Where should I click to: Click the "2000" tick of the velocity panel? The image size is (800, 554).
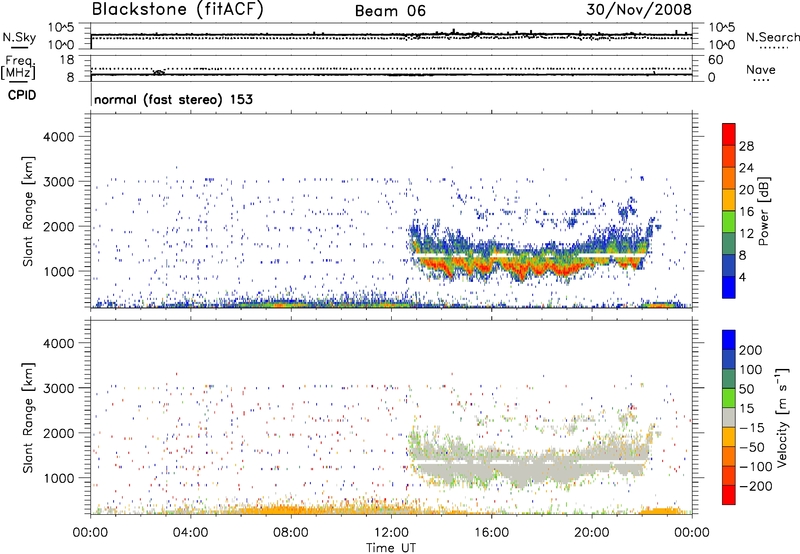click(59, 433)
